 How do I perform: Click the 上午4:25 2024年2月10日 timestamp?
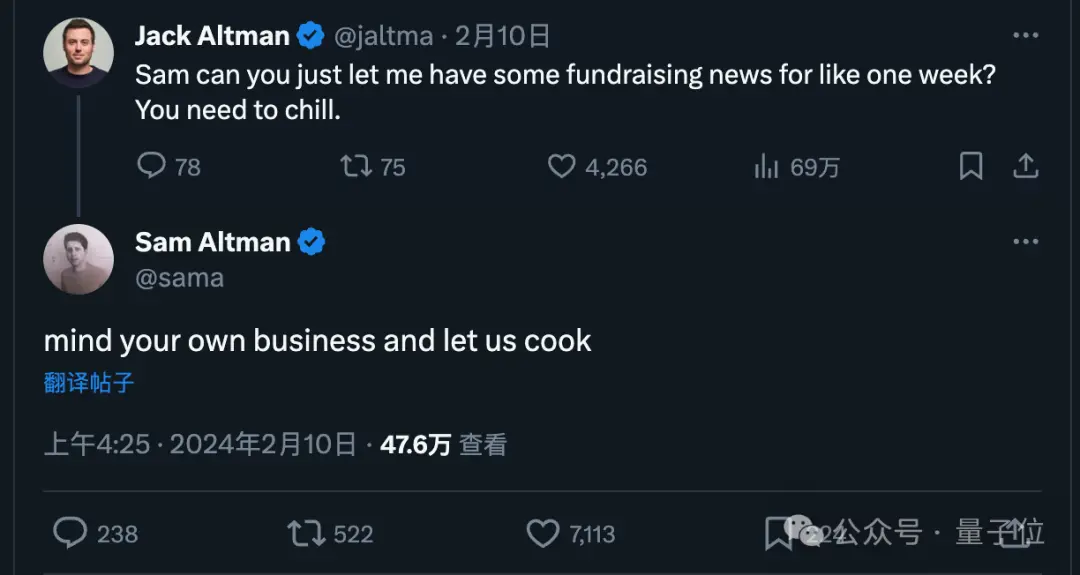point(200,444)
